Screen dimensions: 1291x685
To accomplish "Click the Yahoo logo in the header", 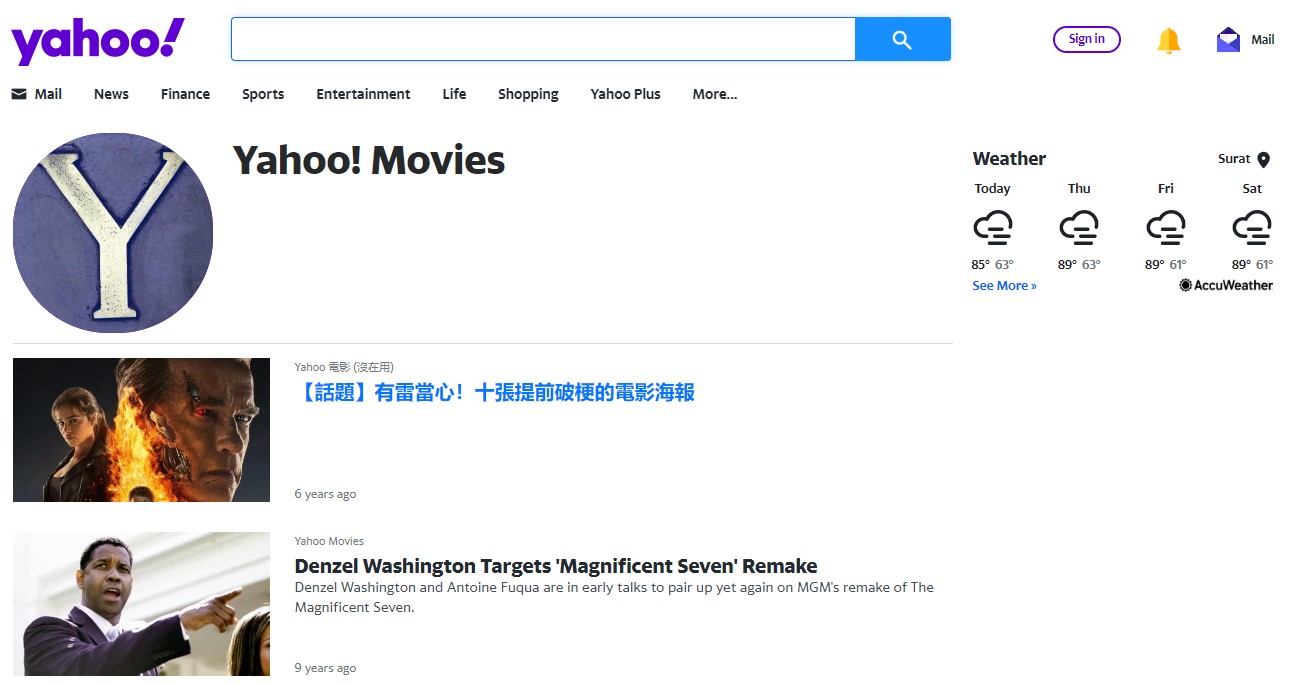I will tap(97, 41).
